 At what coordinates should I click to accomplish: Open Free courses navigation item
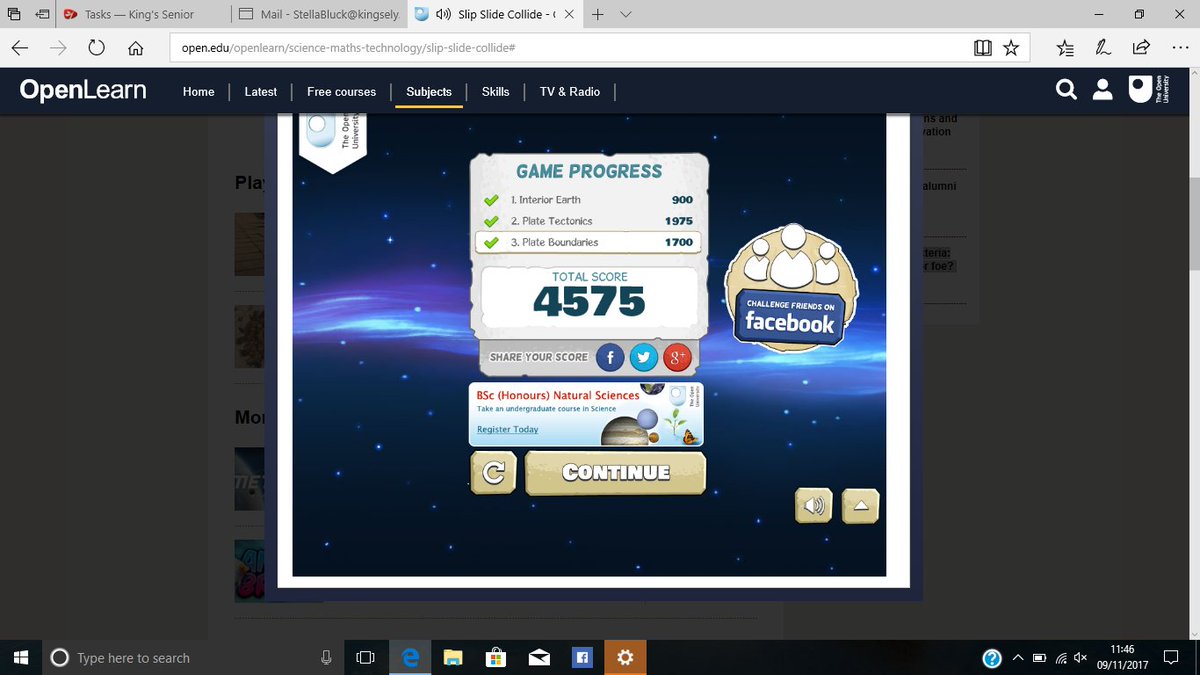[x=341, y=91]
